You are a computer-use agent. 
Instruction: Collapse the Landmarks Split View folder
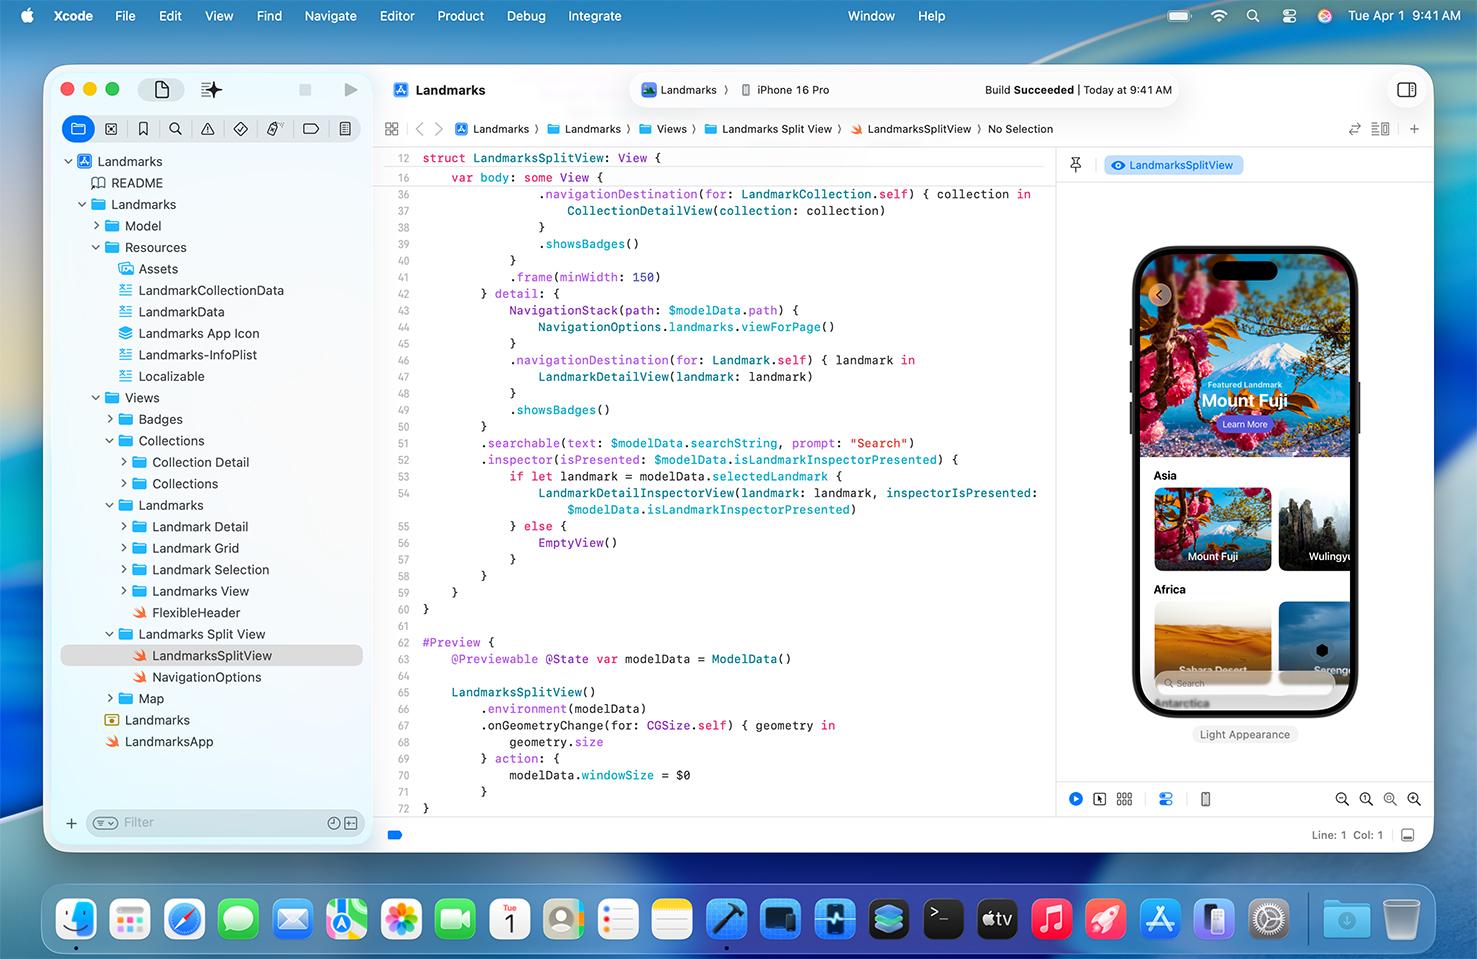[110, 634]
